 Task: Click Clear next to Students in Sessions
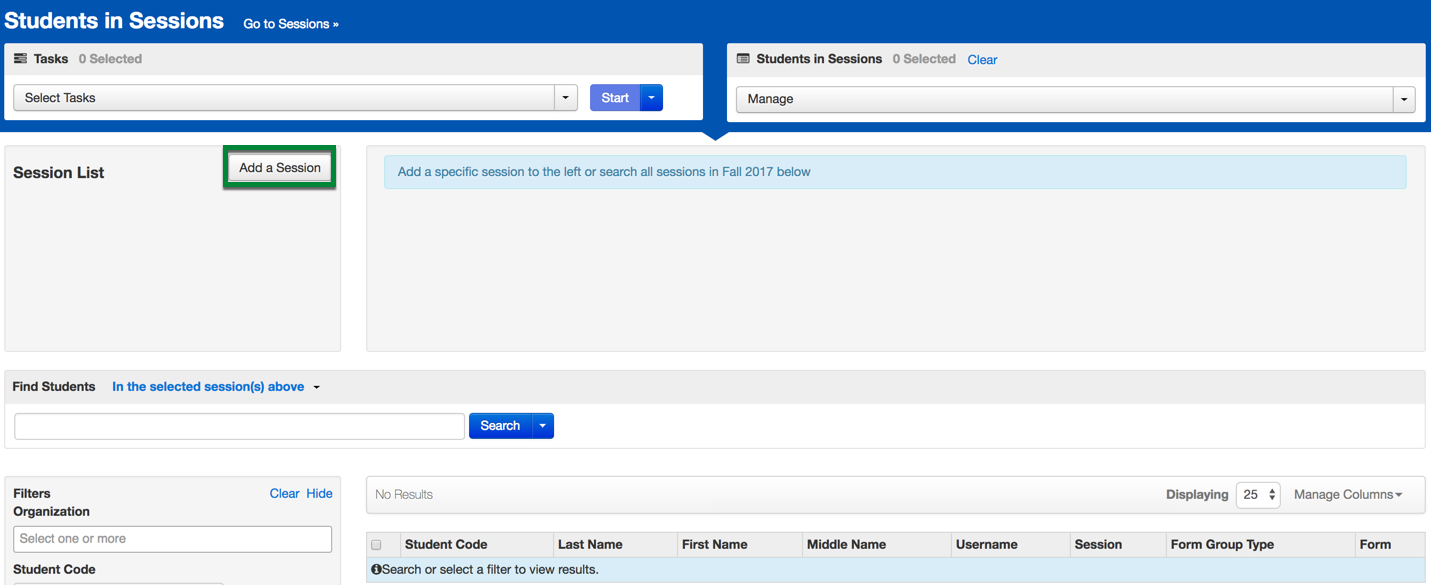pos(982,60)
